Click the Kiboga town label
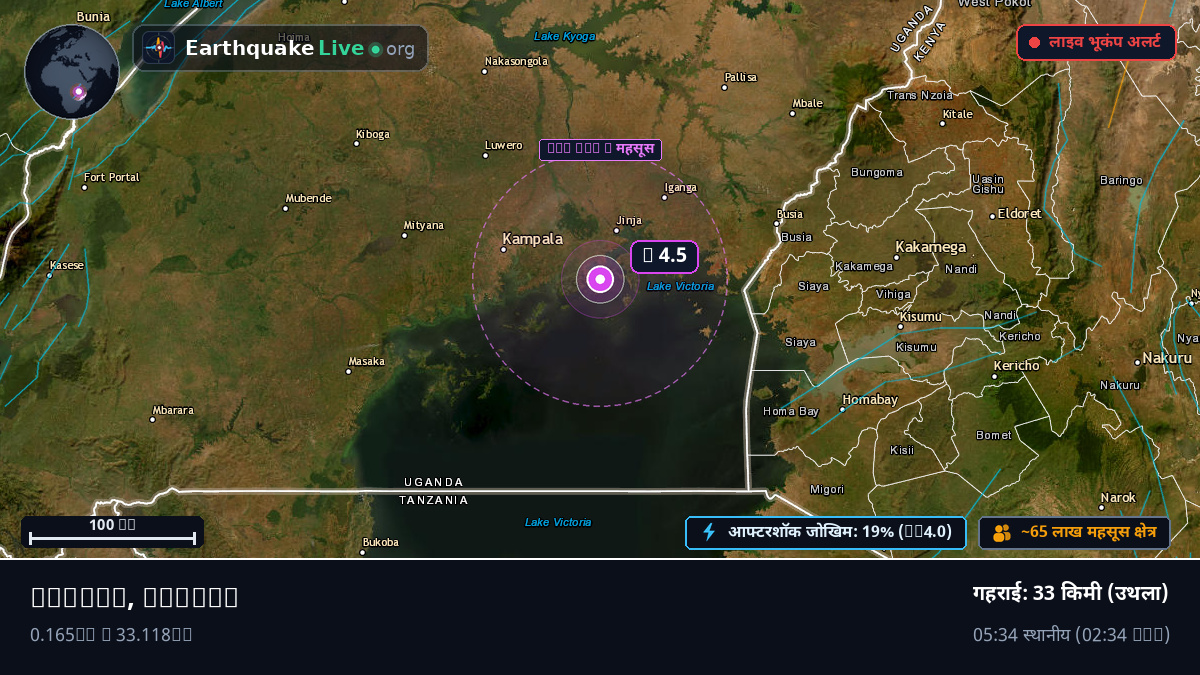Image resolution: width=1200 pixels, height=675 pixels. [372, 133]
